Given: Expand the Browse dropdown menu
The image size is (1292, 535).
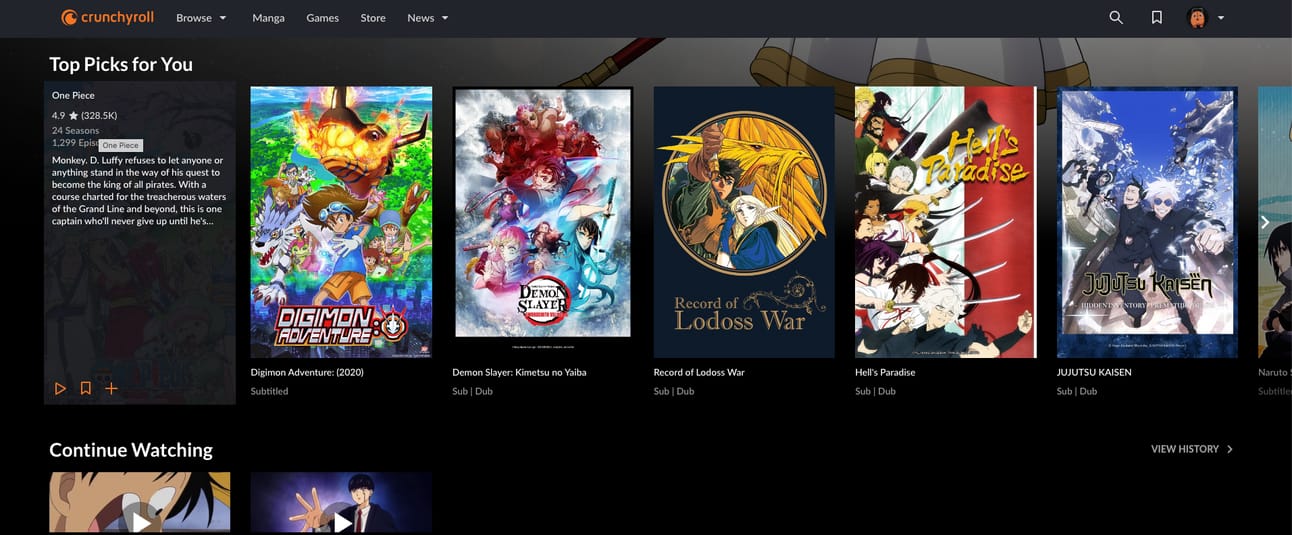Looking at the screenshot, I should coord(201,18).
